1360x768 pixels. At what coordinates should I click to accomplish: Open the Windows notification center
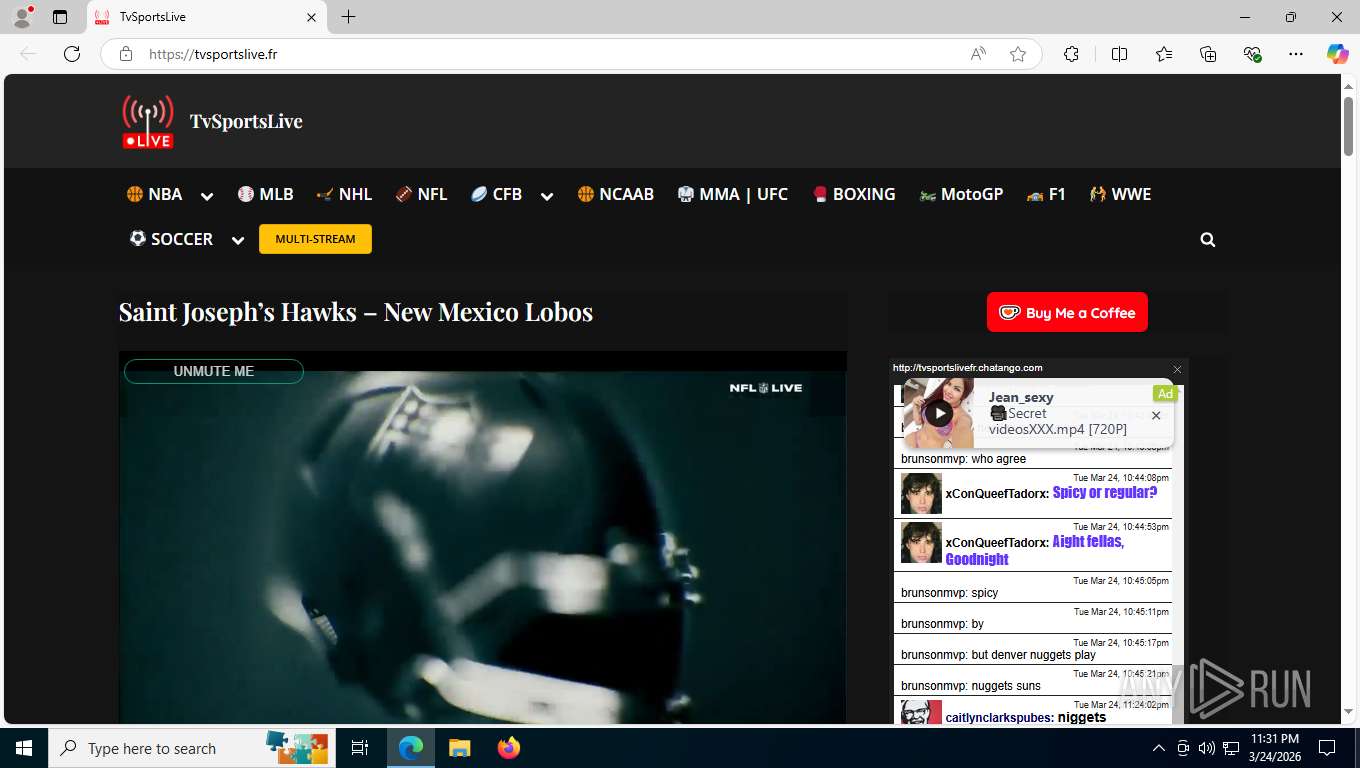coord(1327,748)
